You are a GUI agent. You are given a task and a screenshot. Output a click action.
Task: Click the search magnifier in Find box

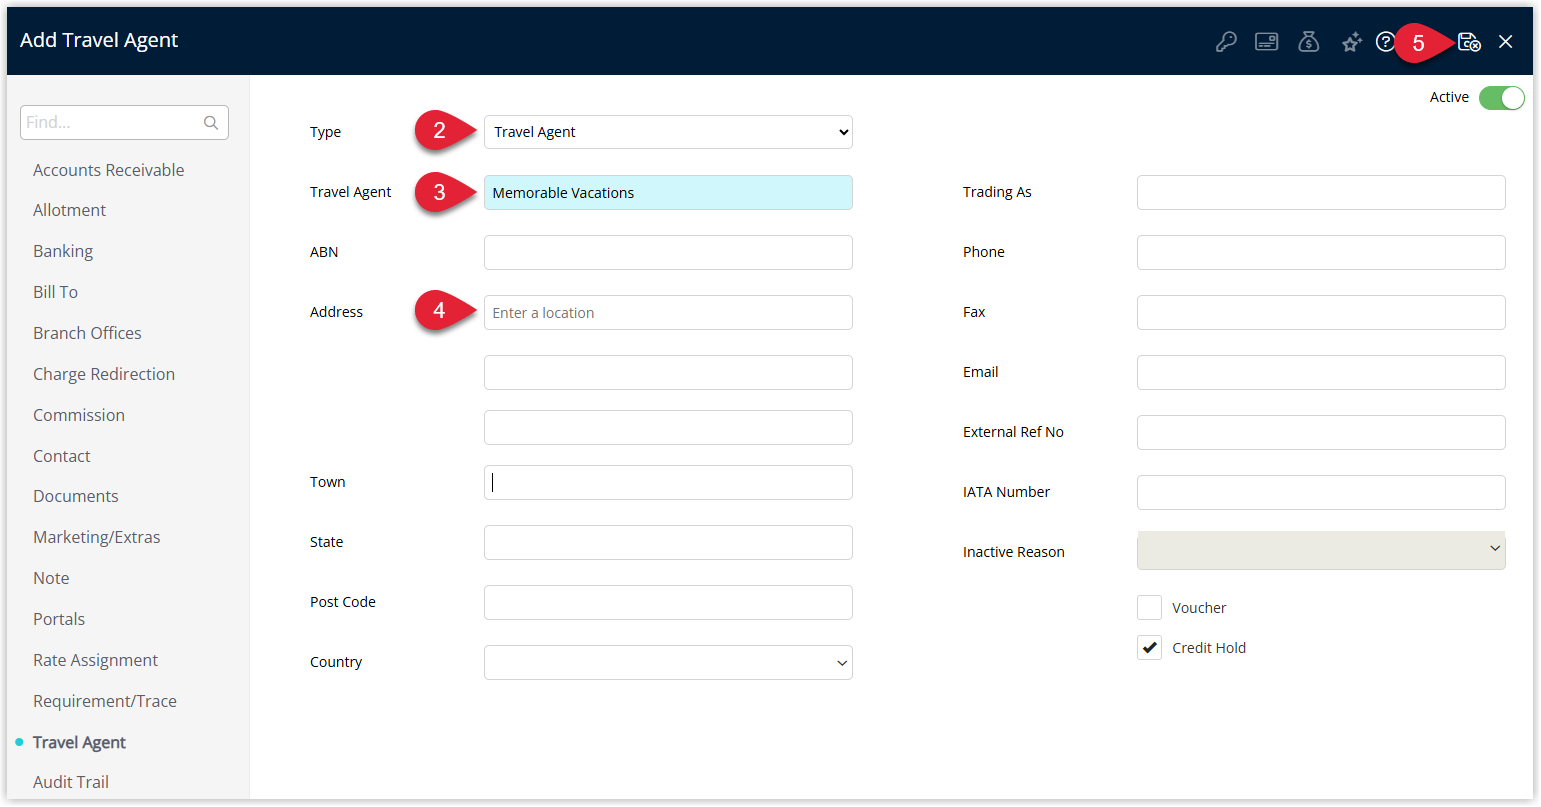(x=211, y=123)
